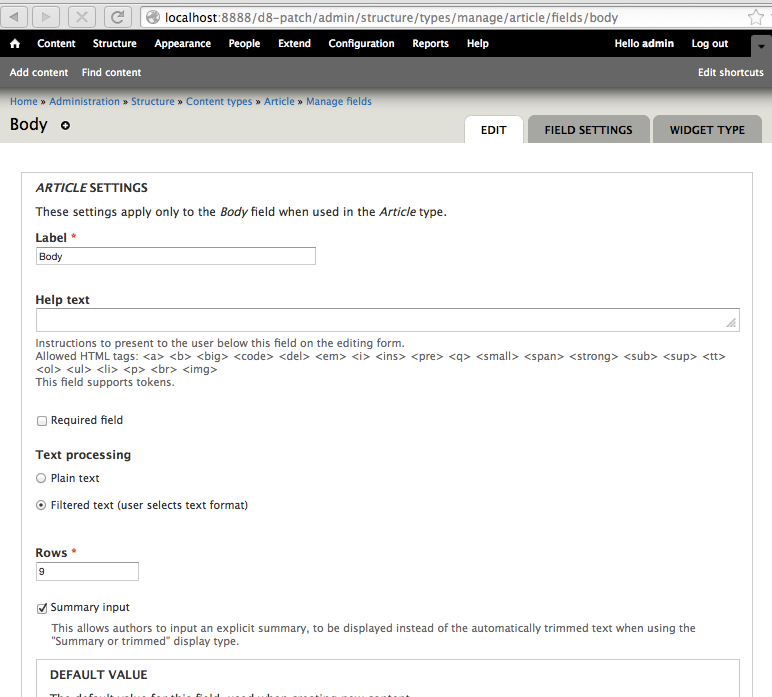Go to home via house icon

pos(15,43)
